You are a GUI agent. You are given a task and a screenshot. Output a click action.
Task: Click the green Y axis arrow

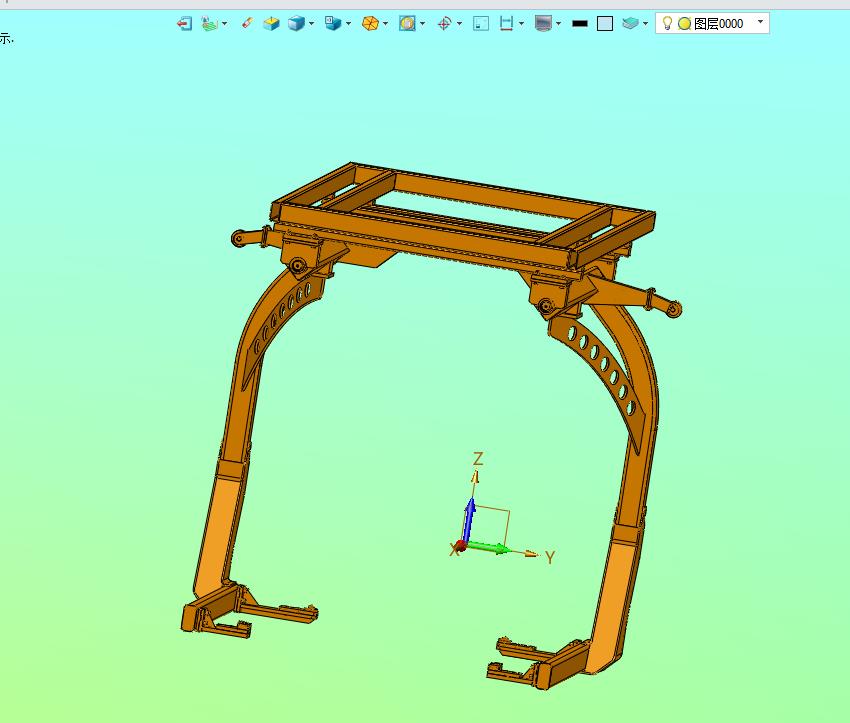click(488, 547)
